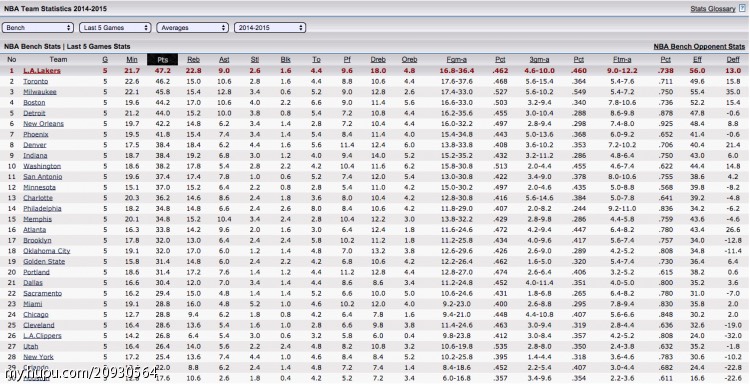The width and height of the screenshot is (750, 384).
Task: Open the Toronto team link
Action: 36,81
